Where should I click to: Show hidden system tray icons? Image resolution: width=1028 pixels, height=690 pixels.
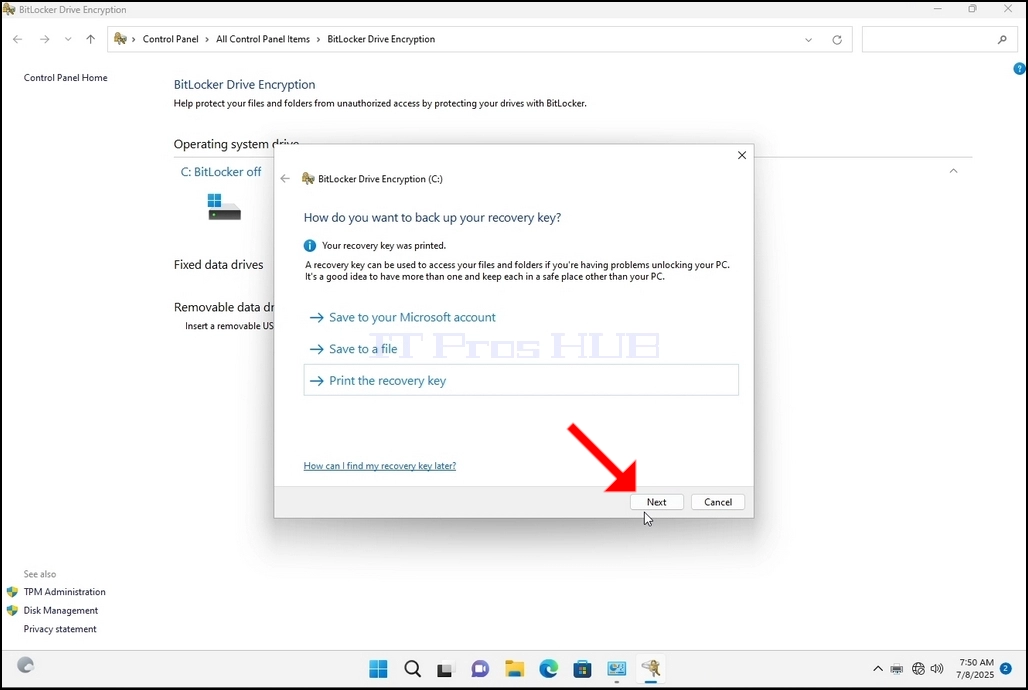pos(877,669)
